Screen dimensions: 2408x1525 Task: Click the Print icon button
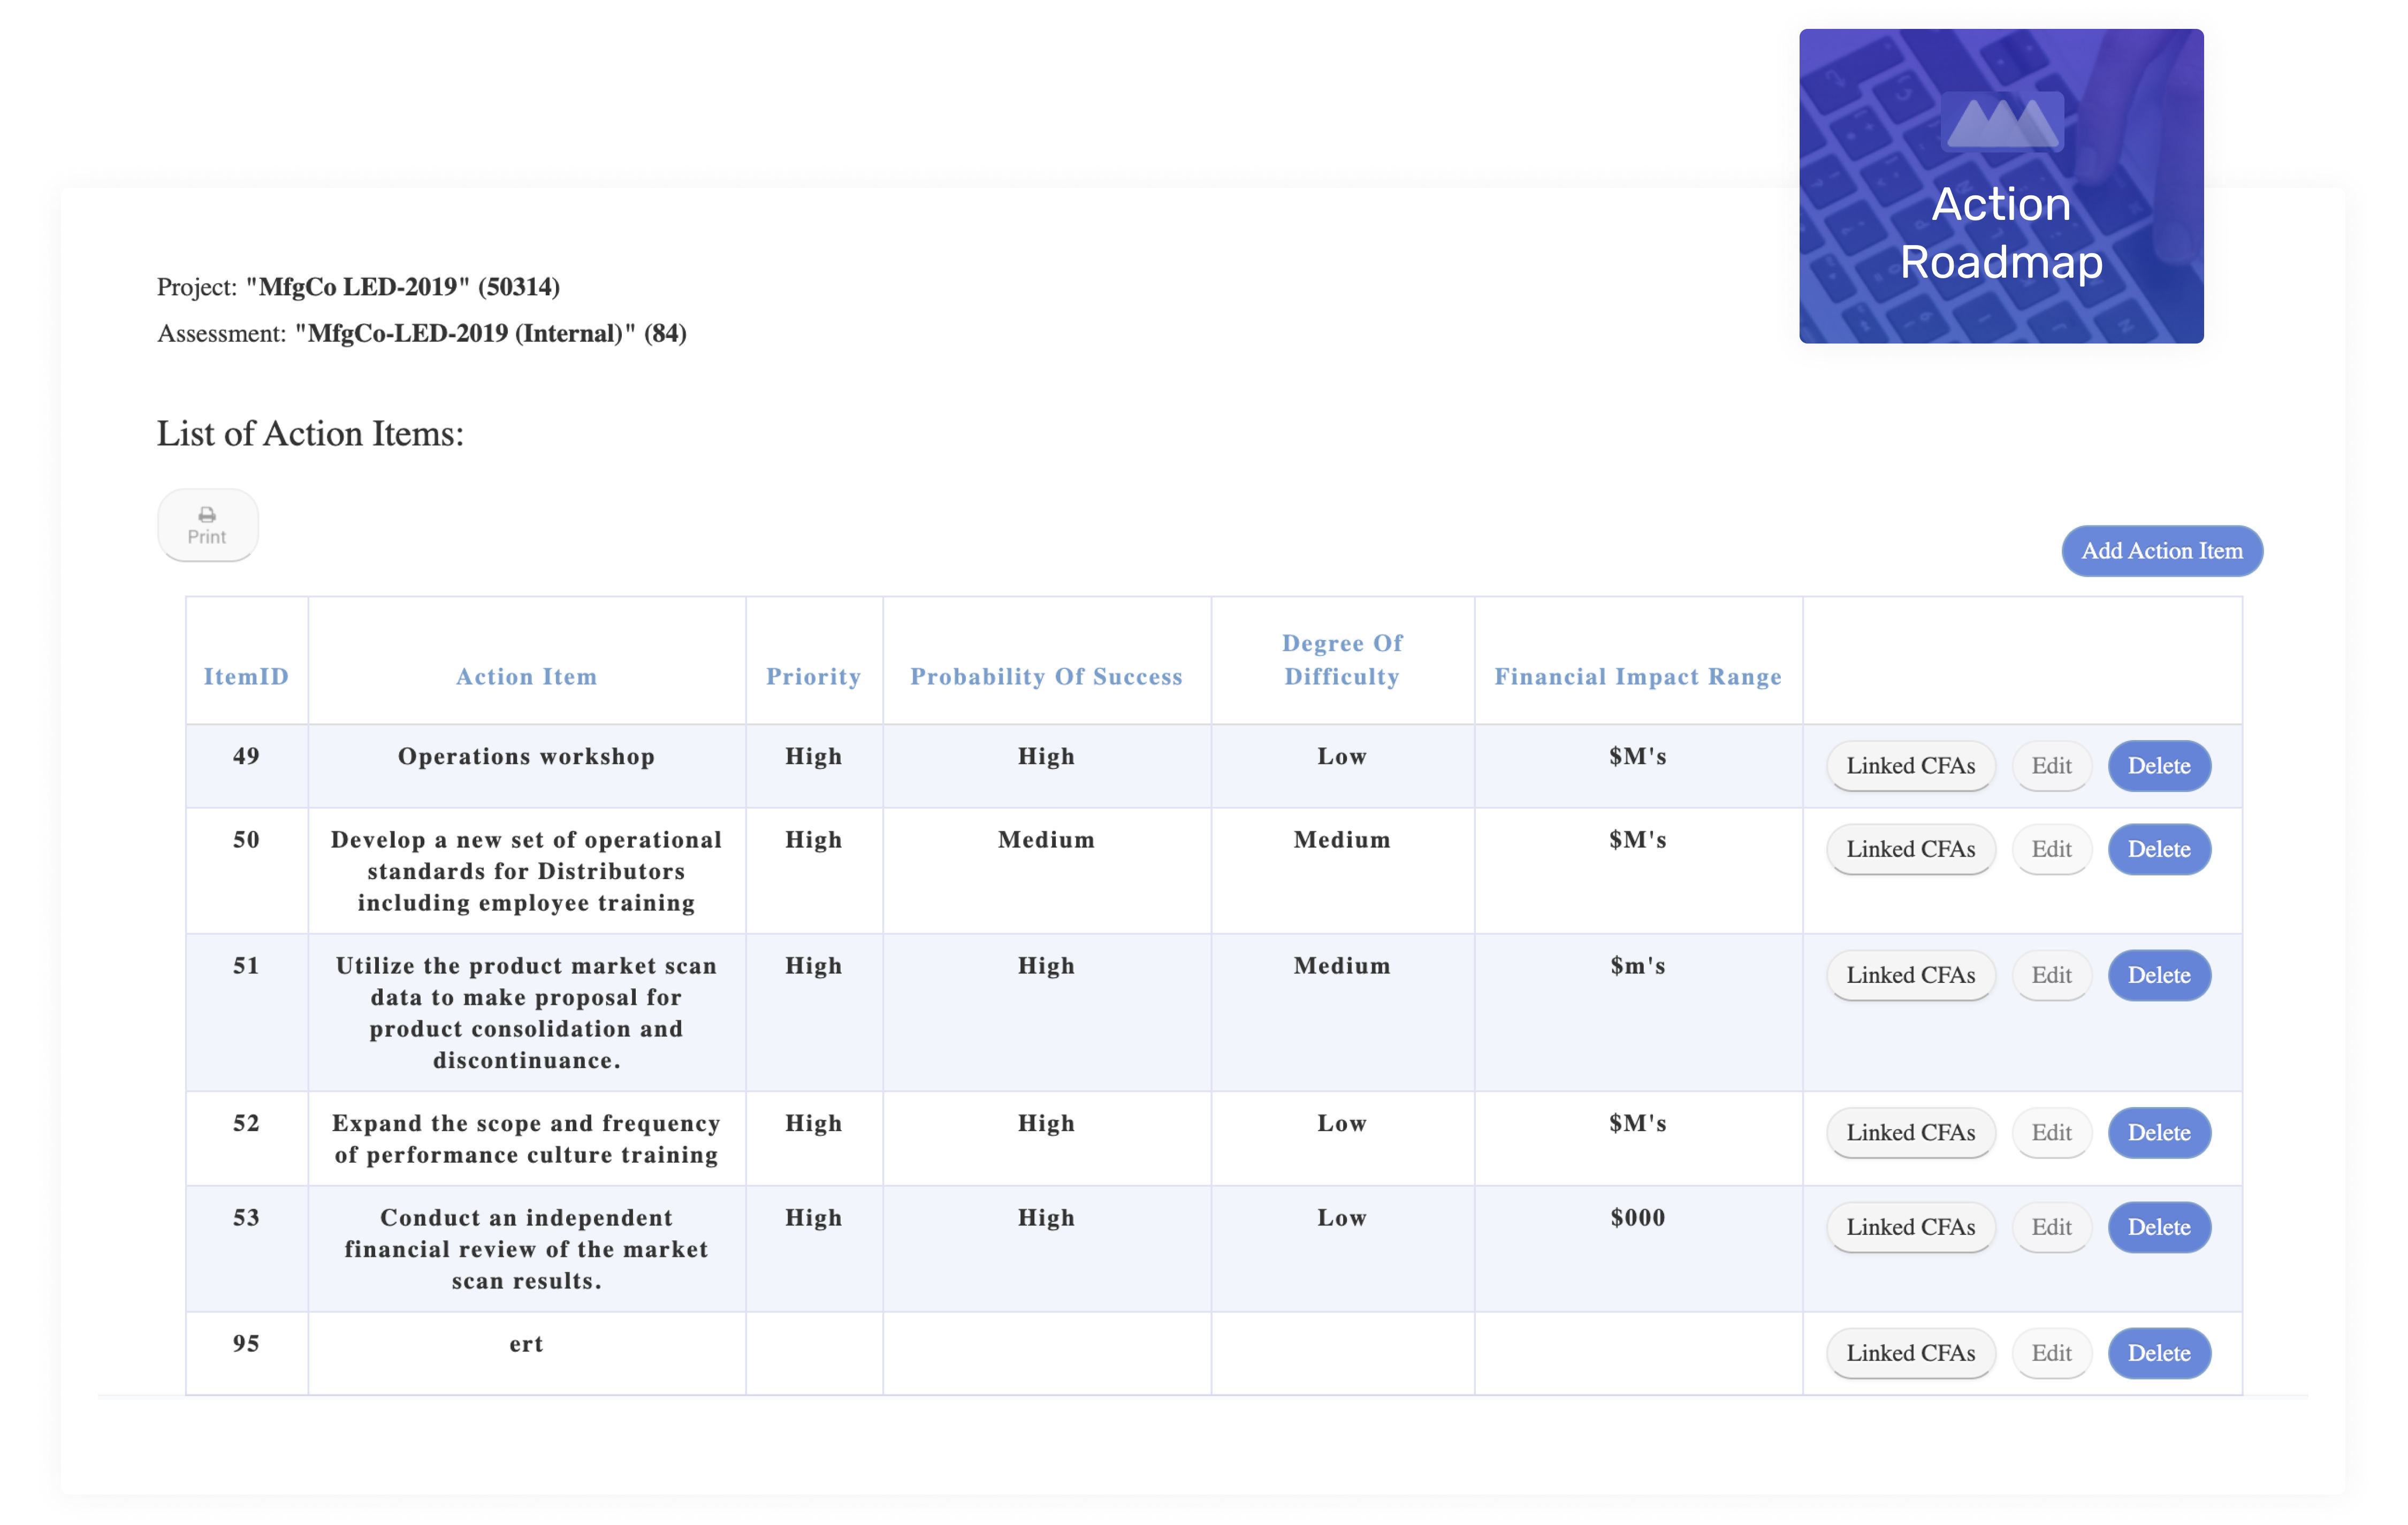click(x=208, y=525)
